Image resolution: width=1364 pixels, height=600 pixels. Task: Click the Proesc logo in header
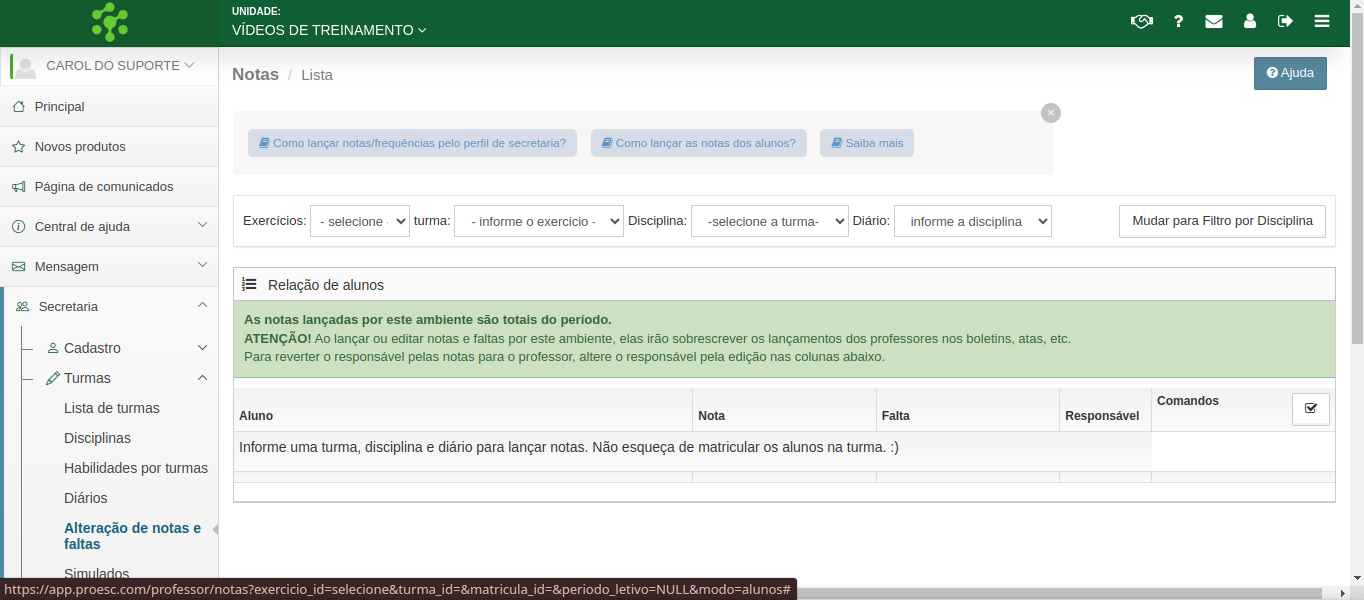[x=109, y=22]
